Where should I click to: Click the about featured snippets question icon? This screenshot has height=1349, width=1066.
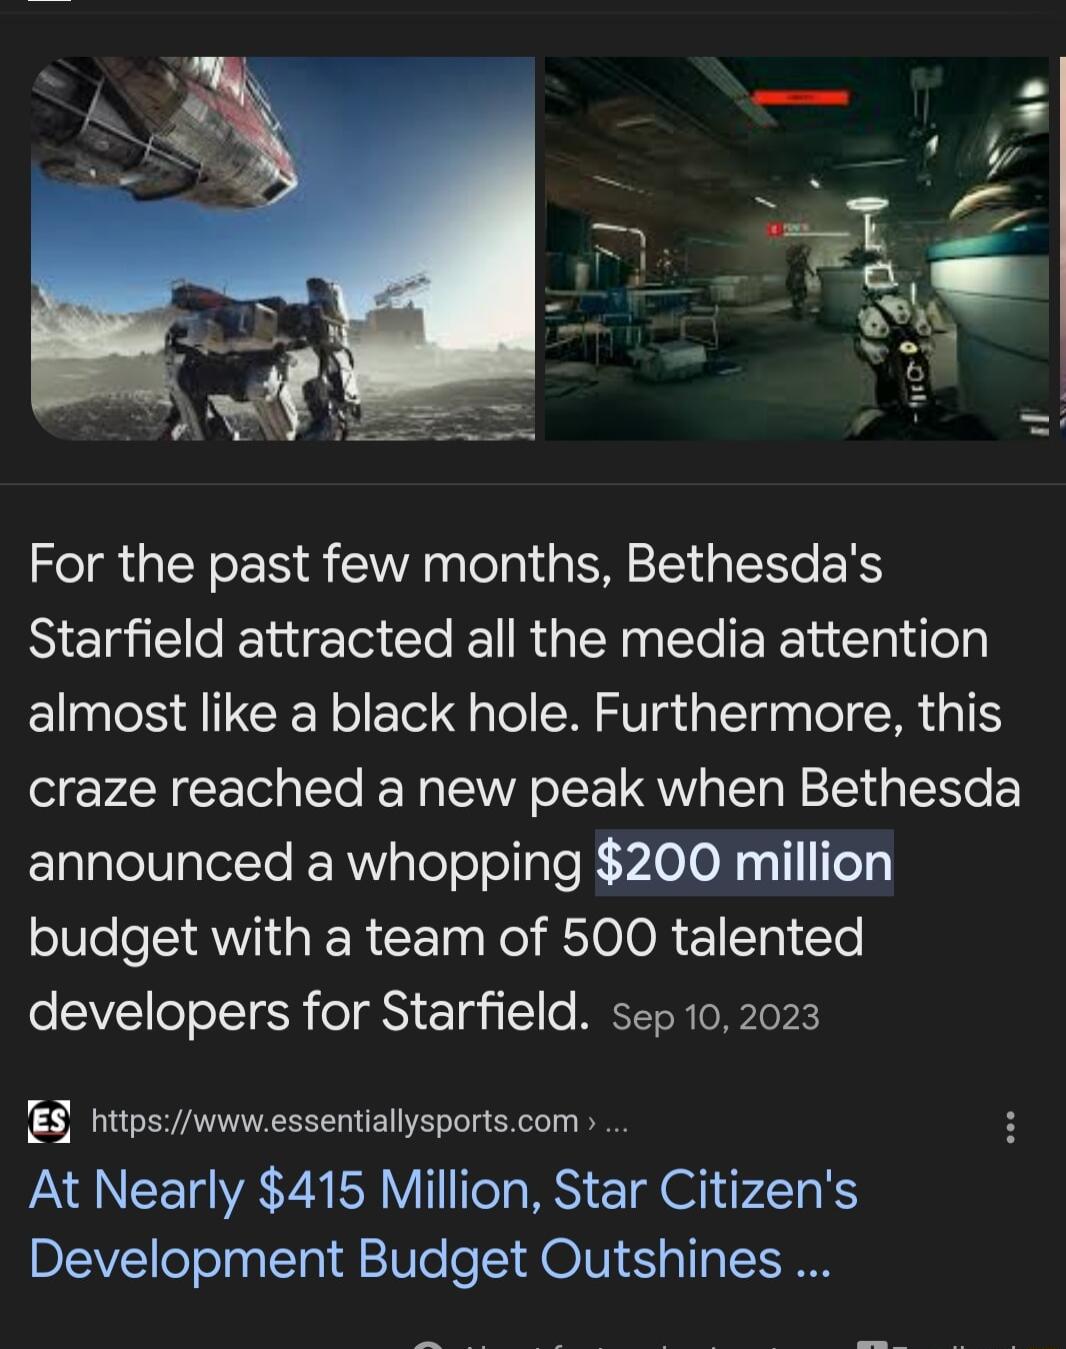pos(428,1345)
